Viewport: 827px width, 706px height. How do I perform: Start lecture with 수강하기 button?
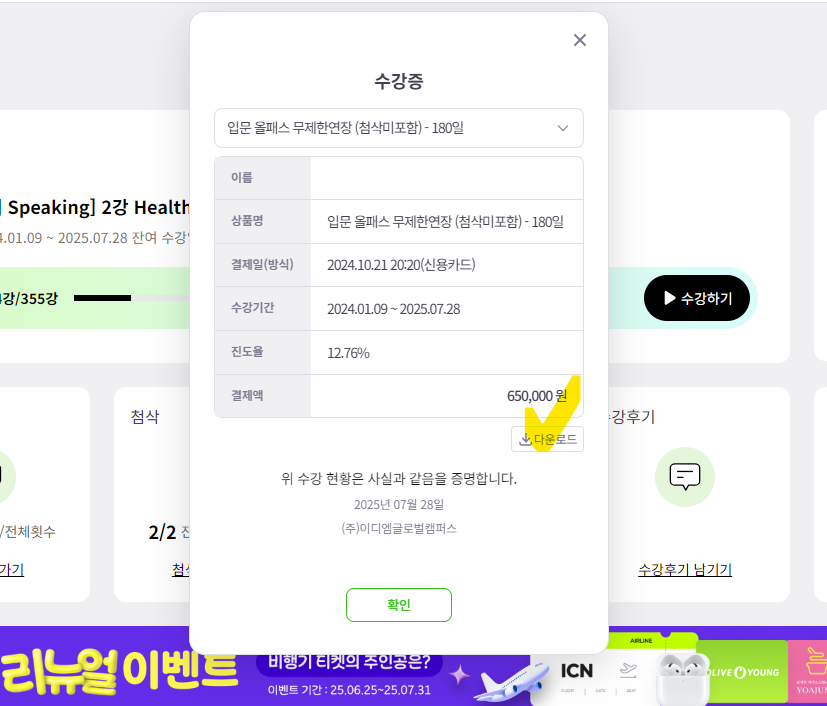(x=697, y=298)
